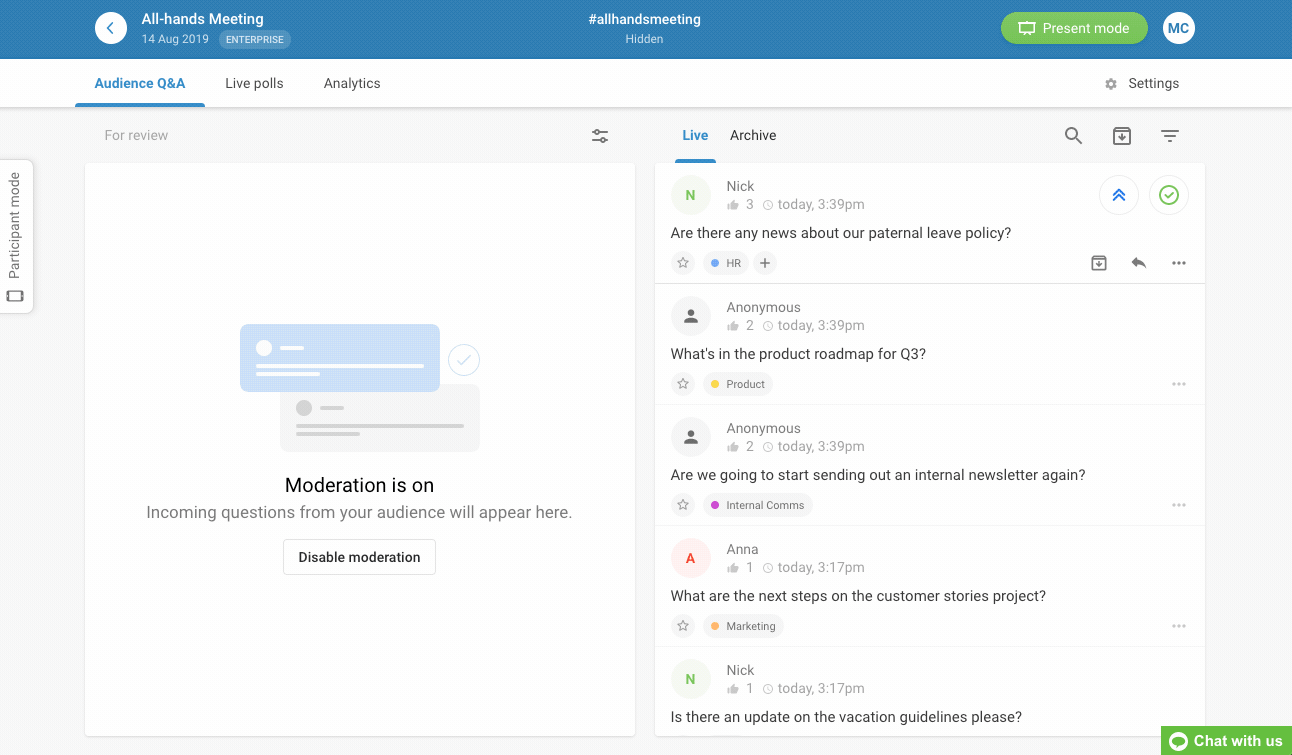Click the Disable moderation button
1292x755 pixels.
pyautogui.click(x=359, y=557)
